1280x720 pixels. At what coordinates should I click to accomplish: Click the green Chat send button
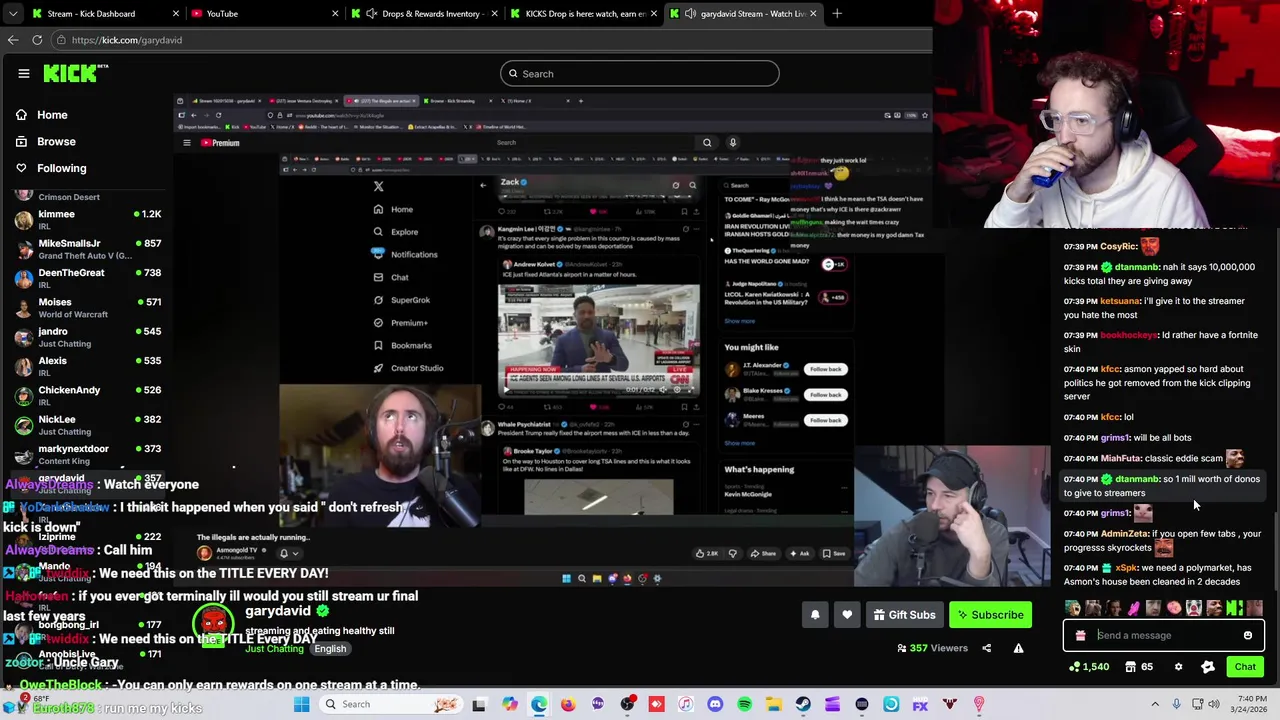click(1245, 667)
